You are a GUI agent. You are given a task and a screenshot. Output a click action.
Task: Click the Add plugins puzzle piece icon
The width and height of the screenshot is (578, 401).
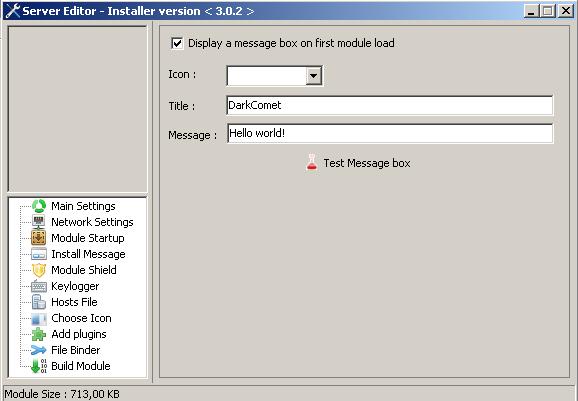(39, 334)
